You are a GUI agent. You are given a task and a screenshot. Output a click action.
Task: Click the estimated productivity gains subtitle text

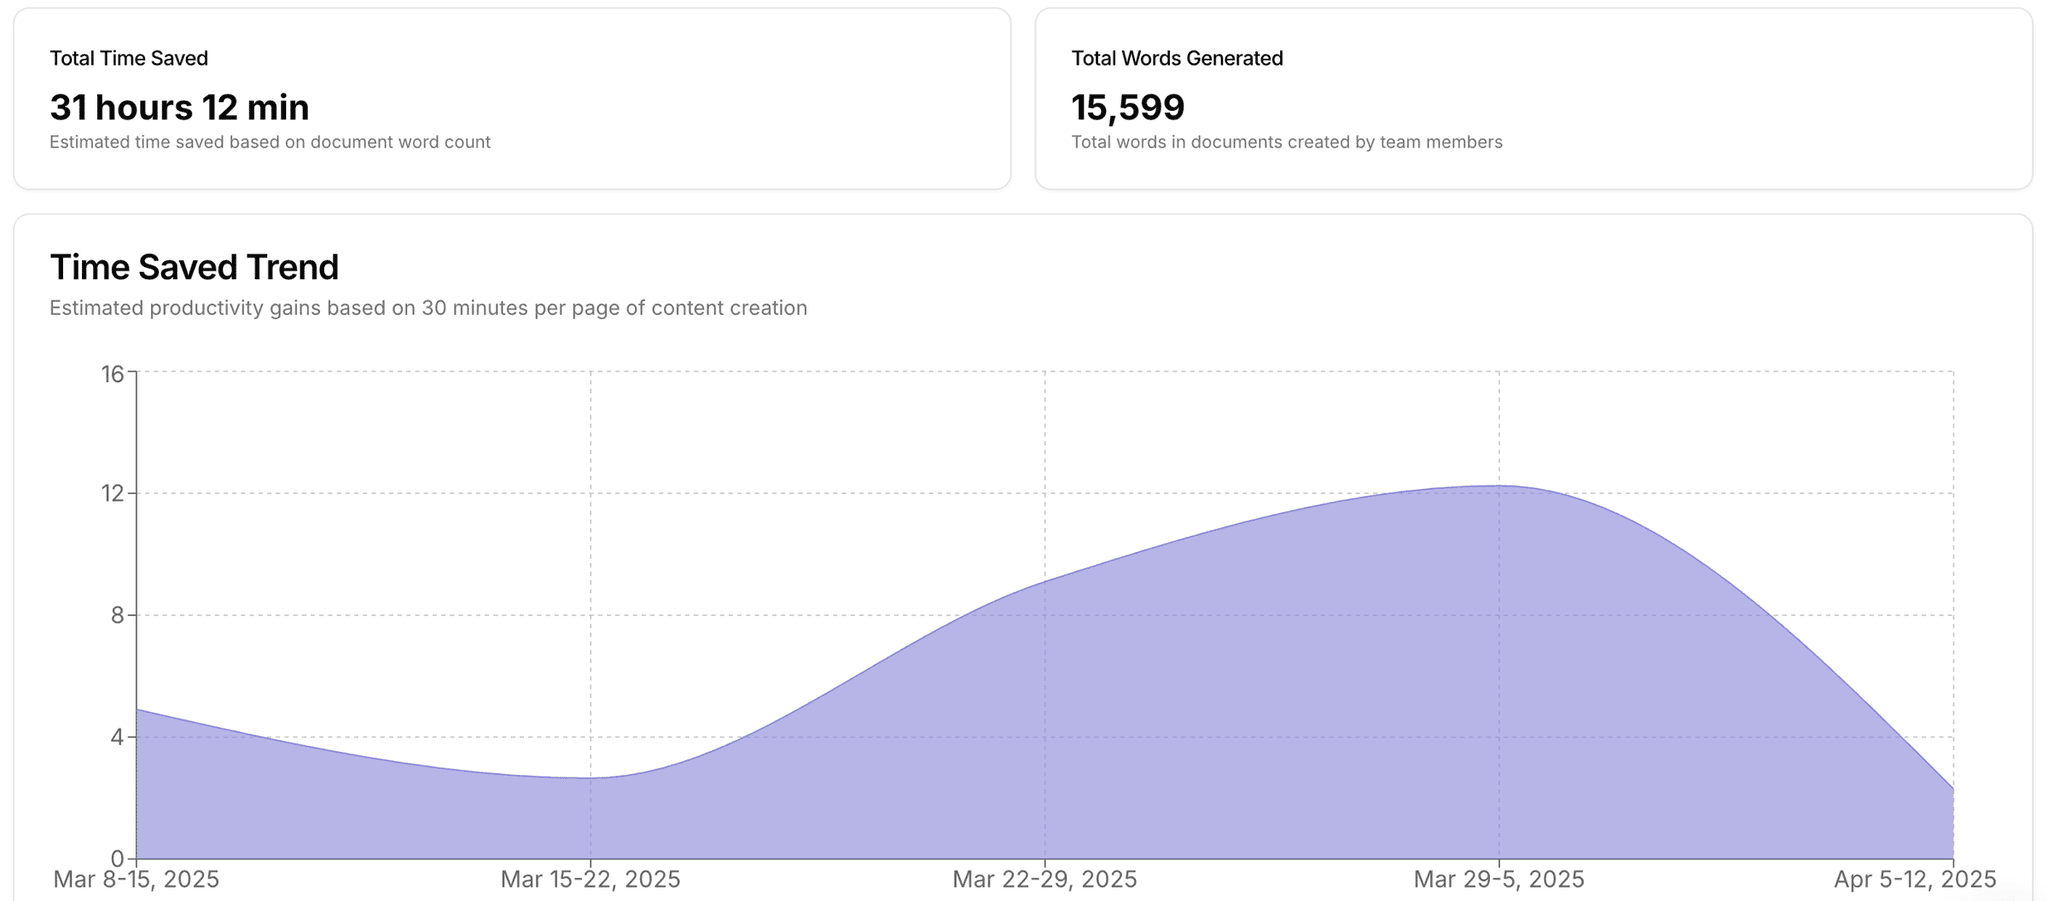(428, 308)
